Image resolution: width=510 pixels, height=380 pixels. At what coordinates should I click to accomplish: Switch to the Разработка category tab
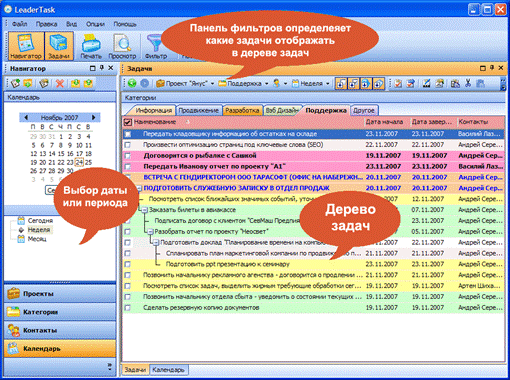(242, 110)
